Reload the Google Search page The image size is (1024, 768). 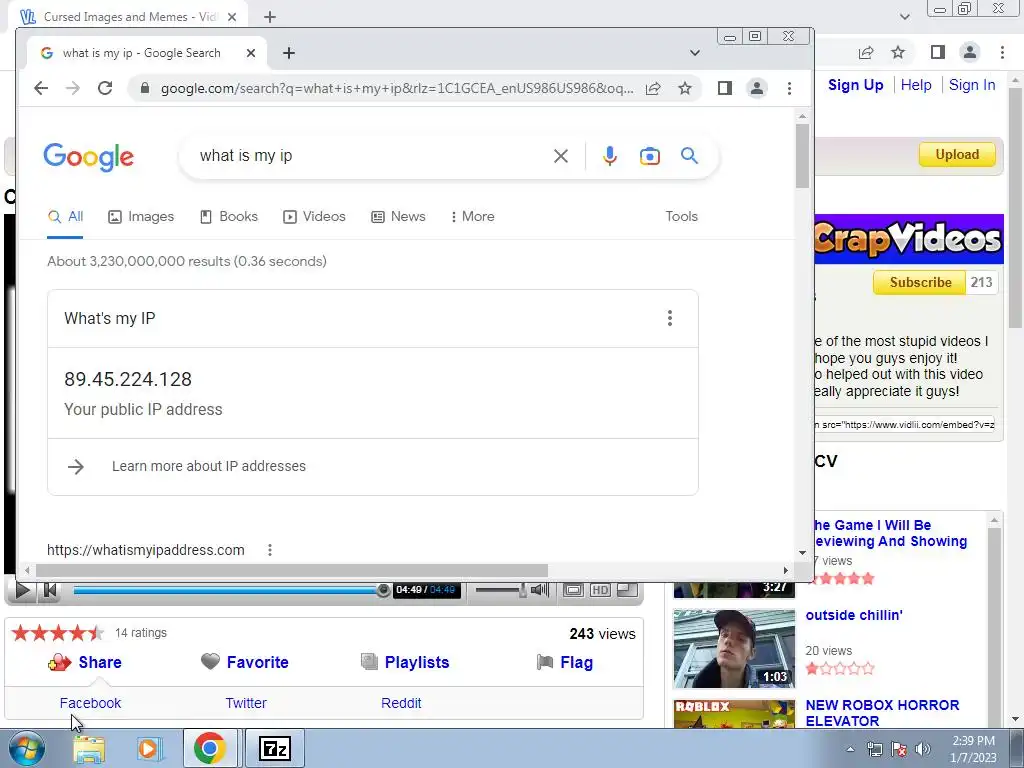pos(105,88)
